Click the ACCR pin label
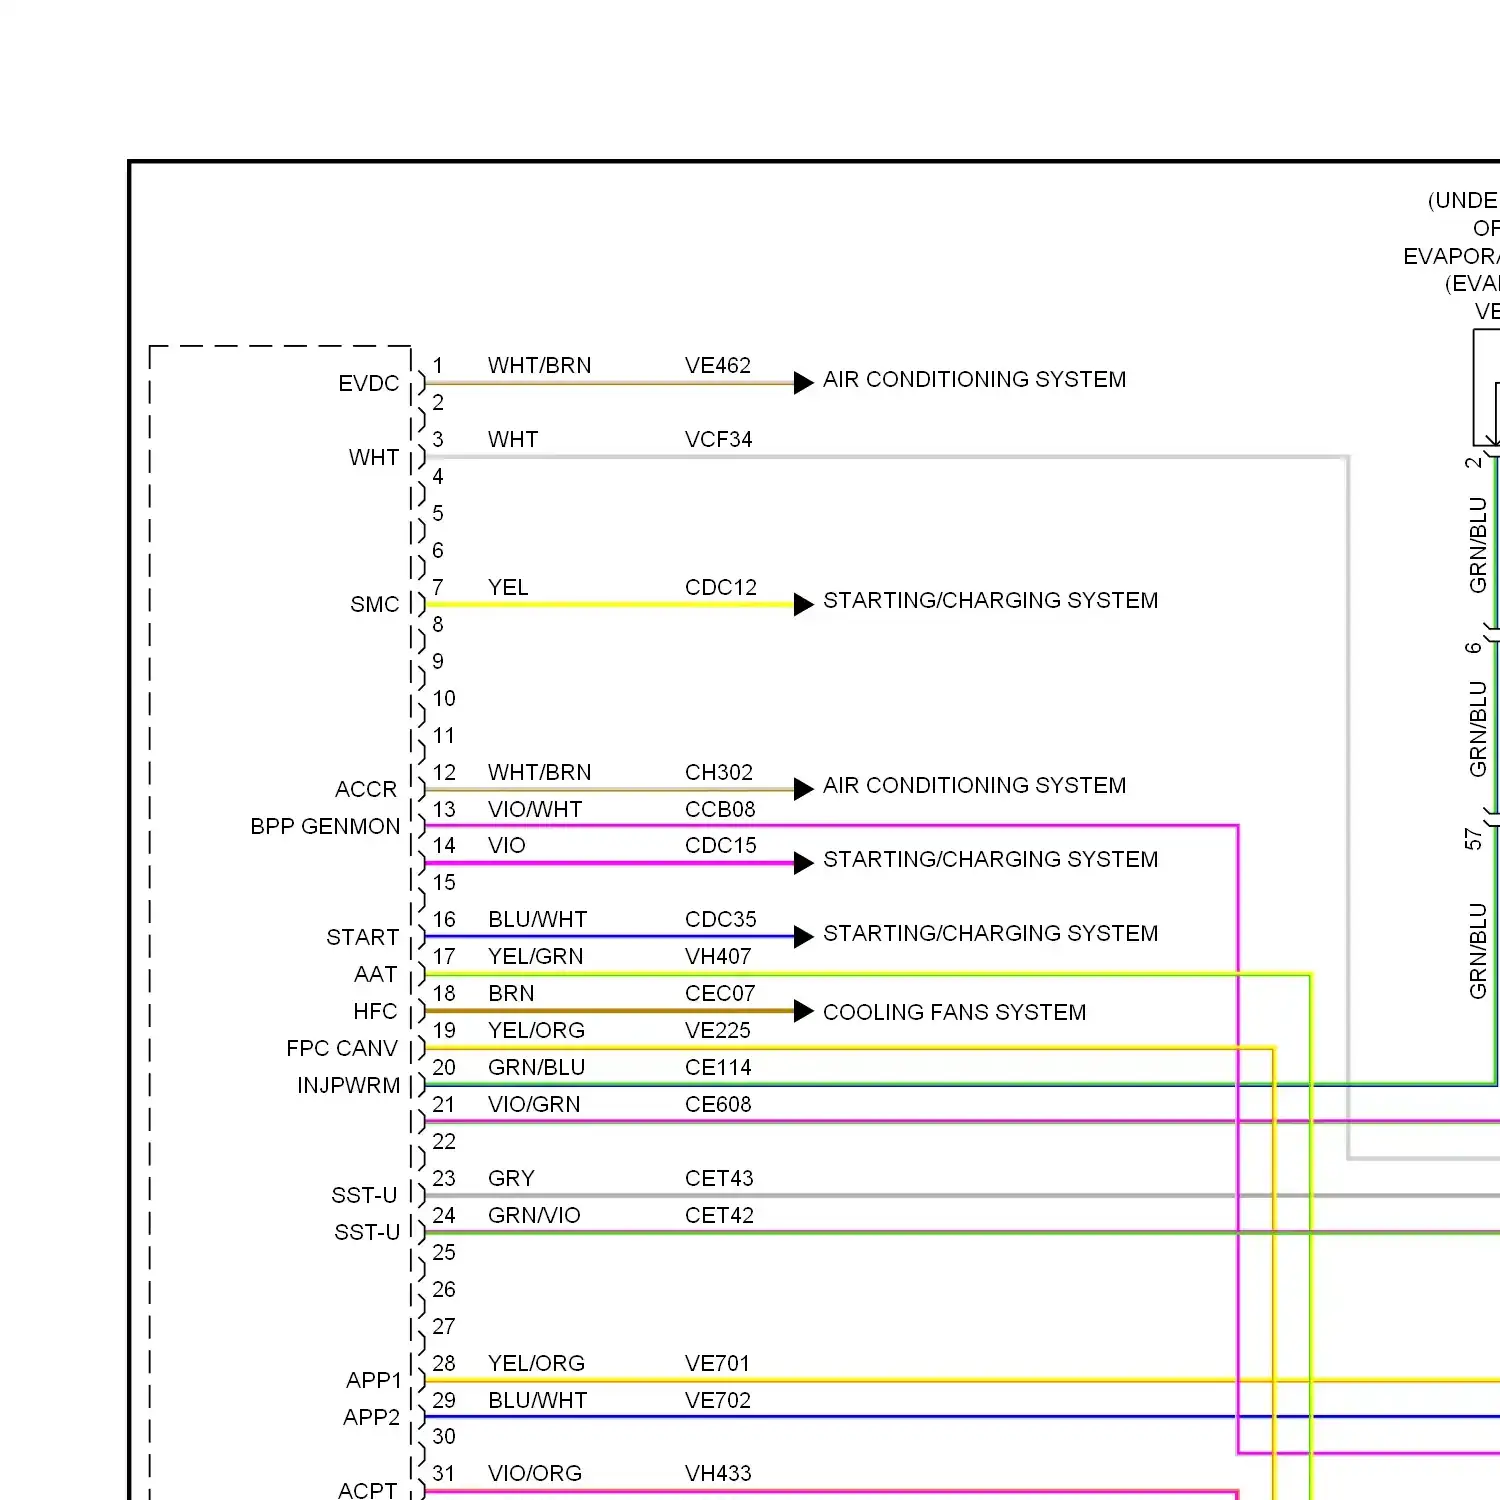This screenshot has width=1500, height=1500. tap(366, 790)
